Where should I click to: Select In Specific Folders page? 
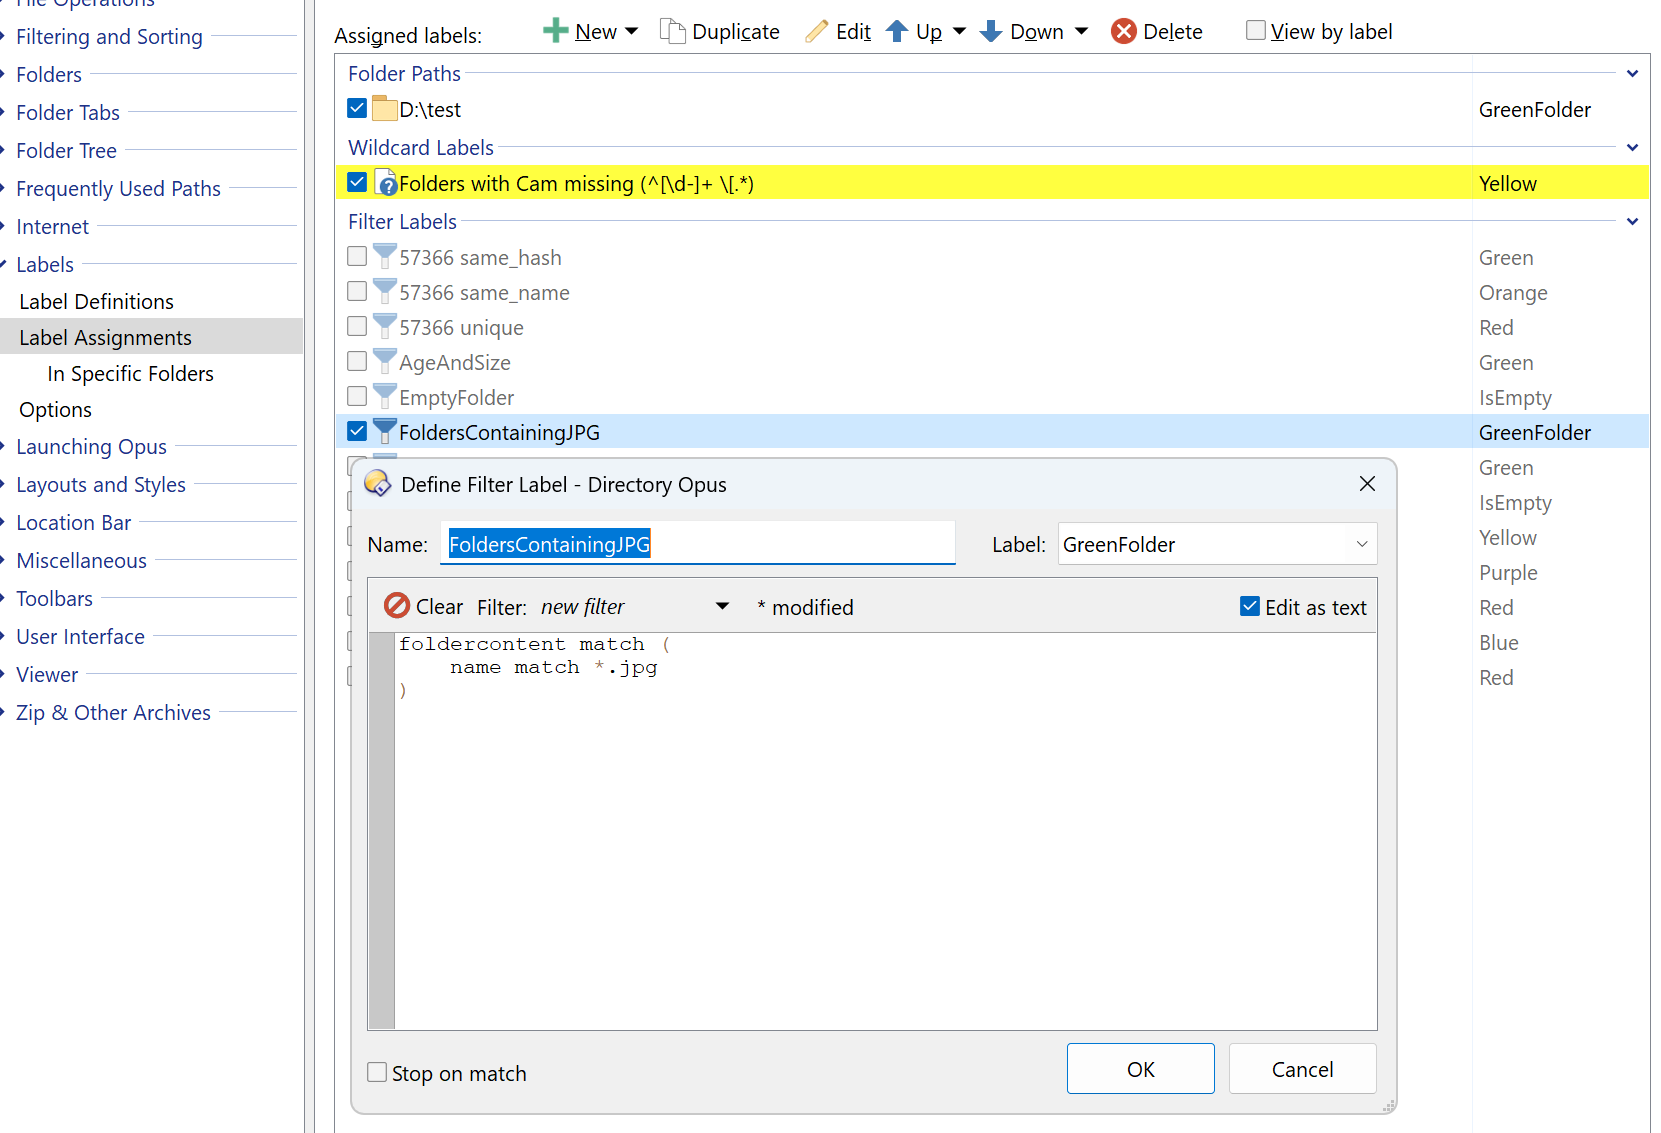[x=130, y=373]
